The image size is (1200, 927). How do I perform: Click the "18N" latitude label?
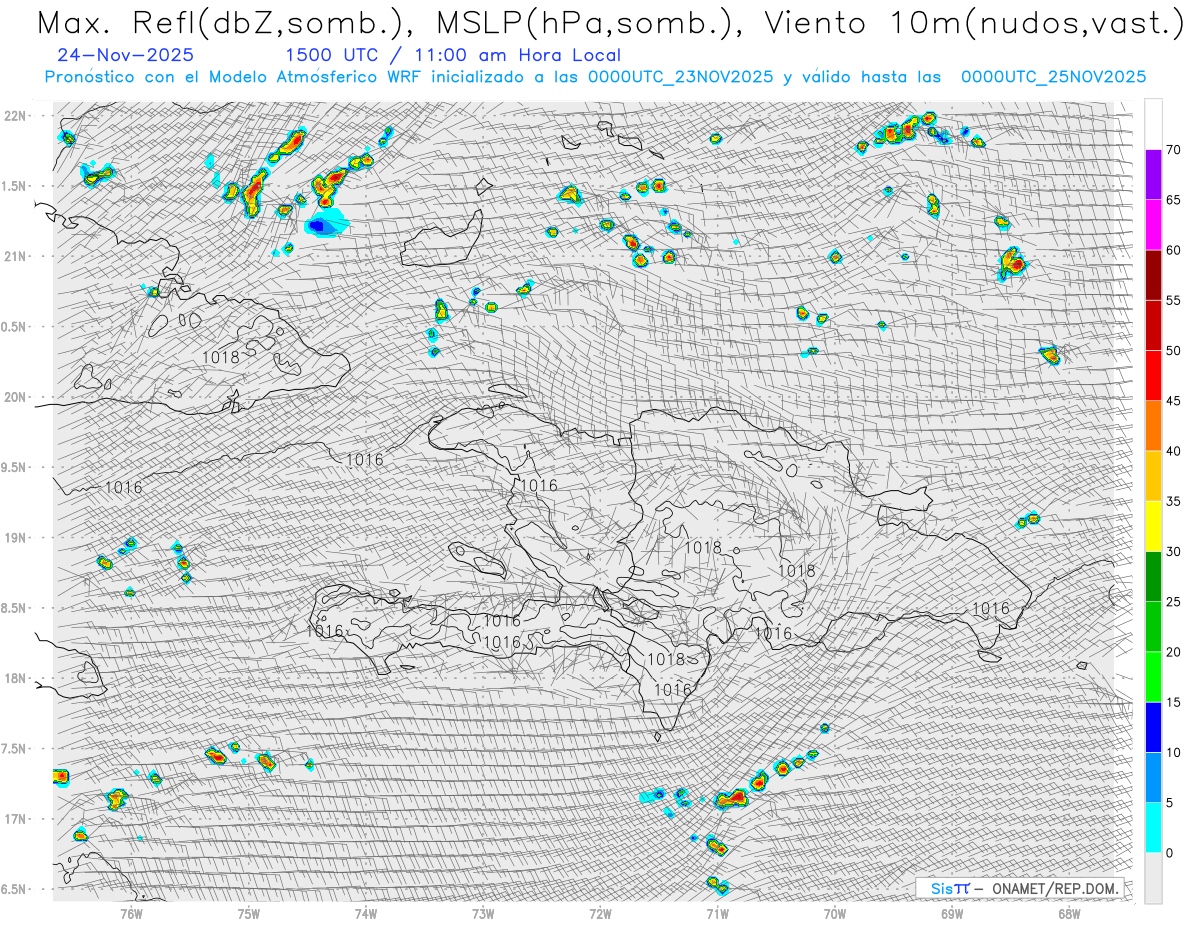tap(15, 679)
